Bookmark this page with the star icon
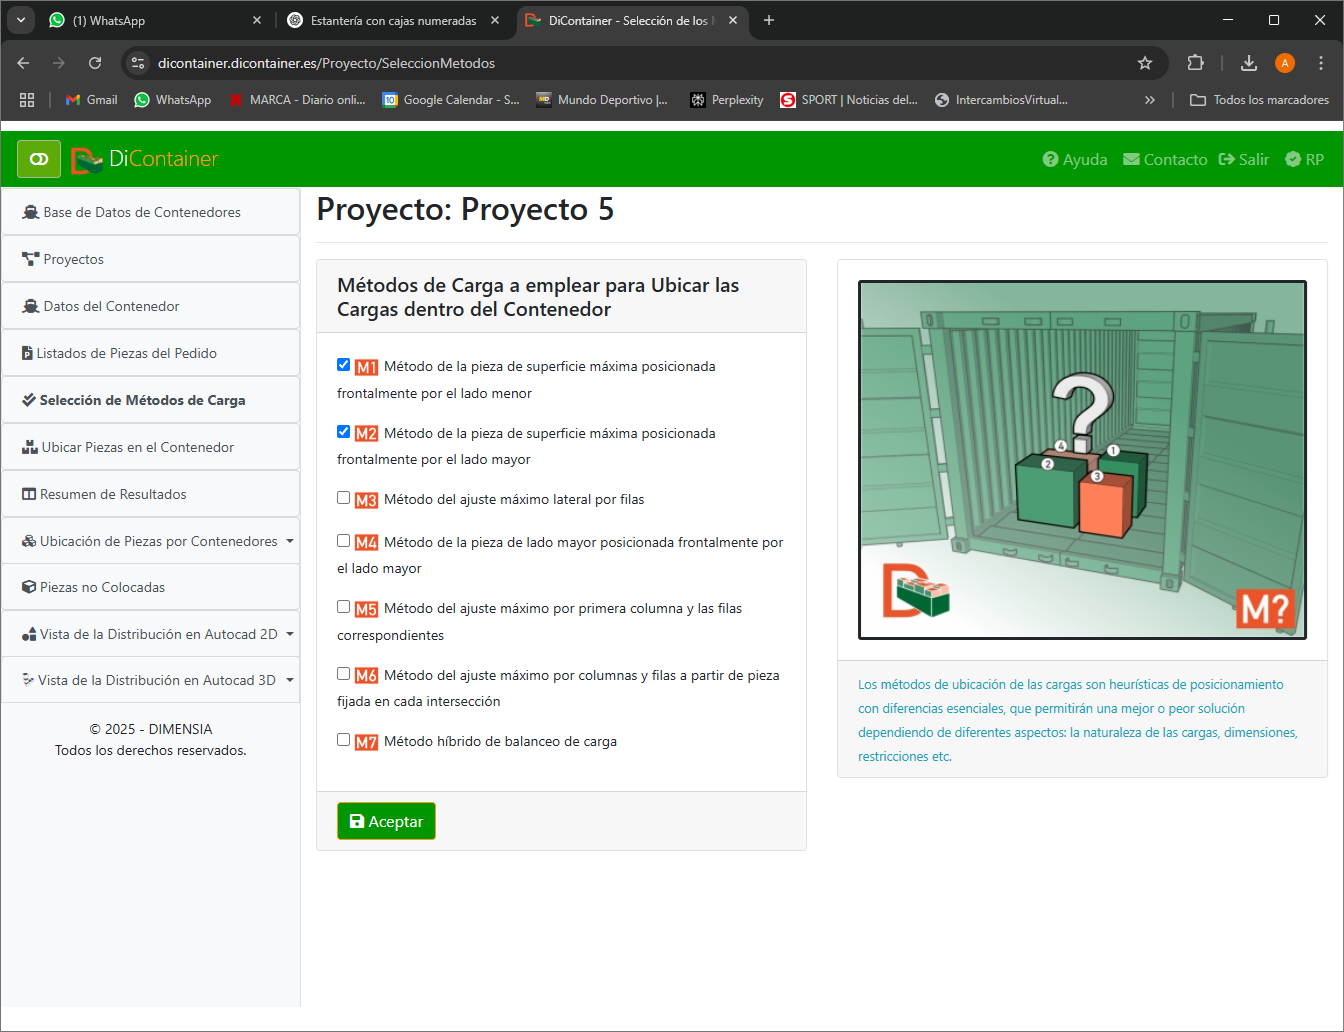Screen dimensions: 1344x1032 (1145, 63)
